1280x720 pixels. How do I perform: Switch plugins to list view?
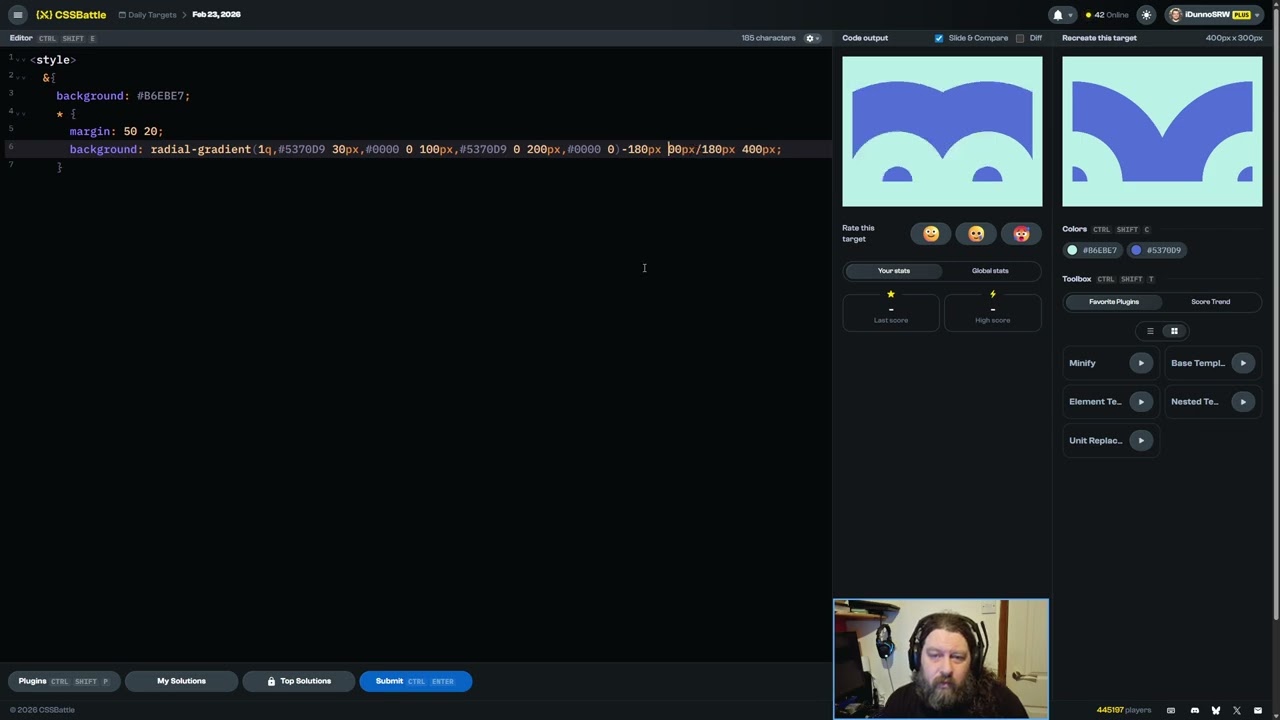[1150, 331]
